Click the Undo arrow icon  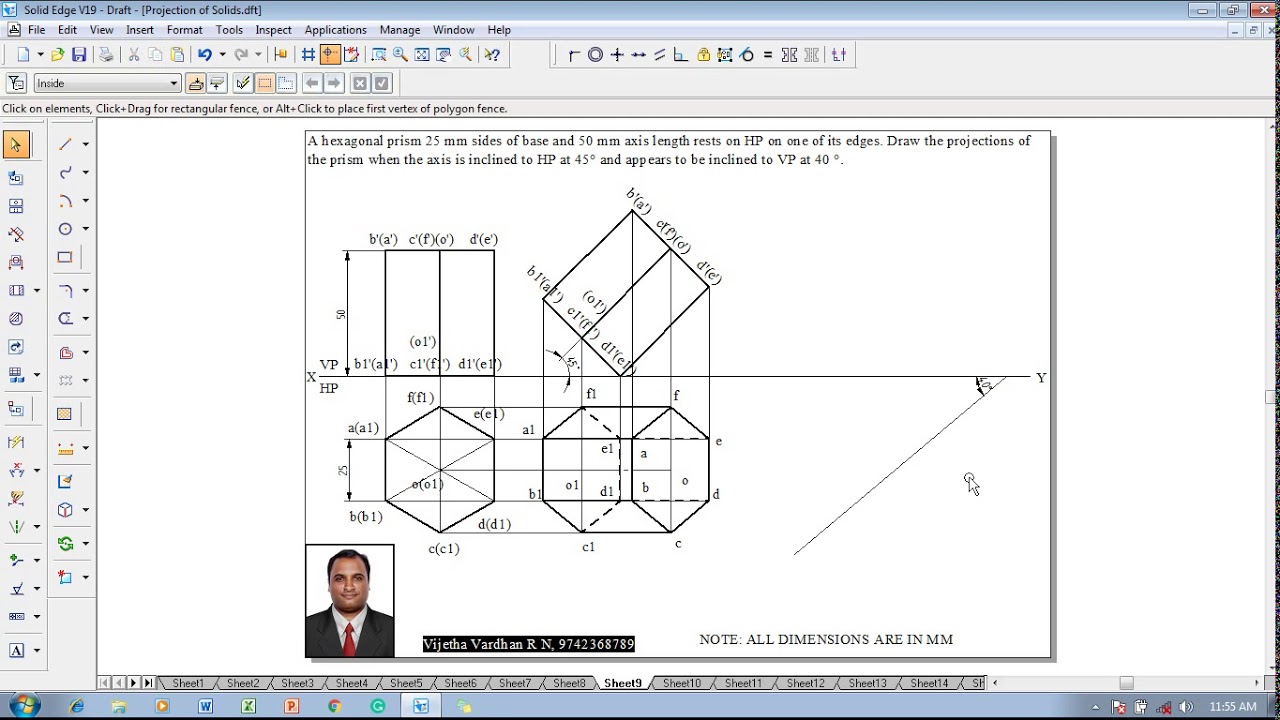205,55
